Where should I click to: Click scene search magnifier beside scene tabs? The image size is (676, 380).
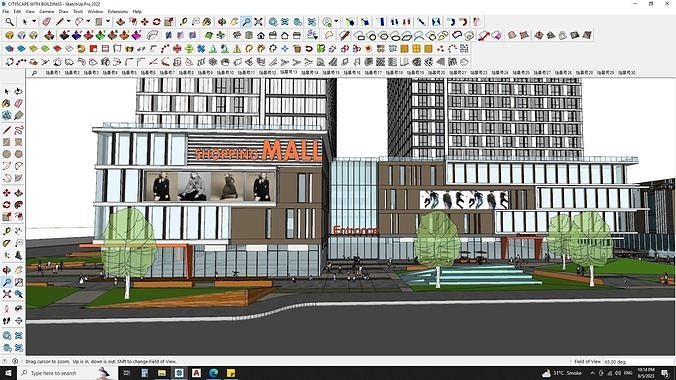click(x=34, y=73)
